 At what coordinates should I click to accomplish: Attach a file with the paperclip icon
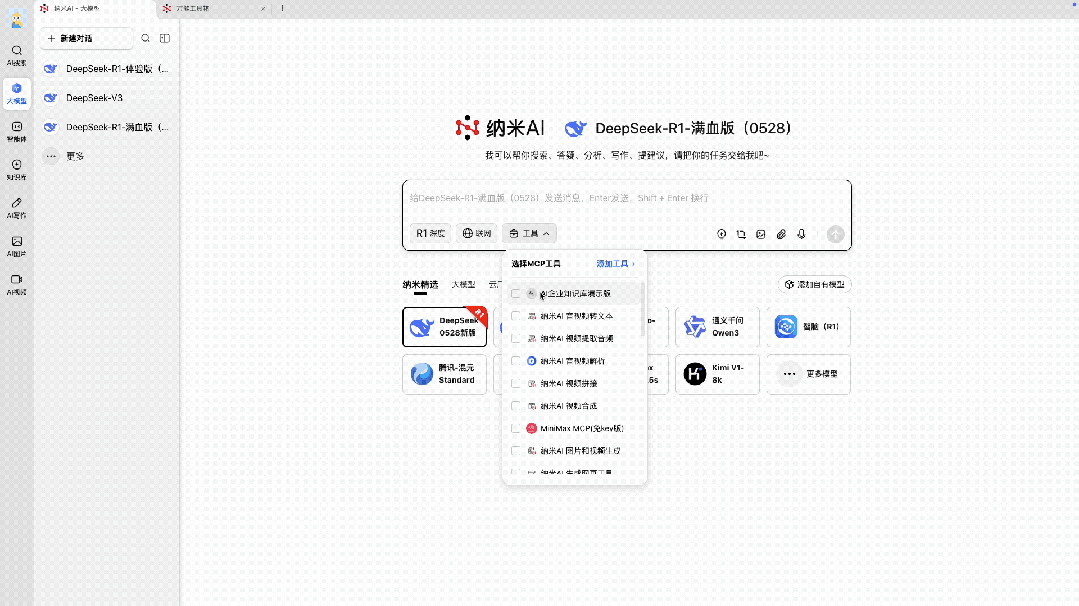pos(781,234)
